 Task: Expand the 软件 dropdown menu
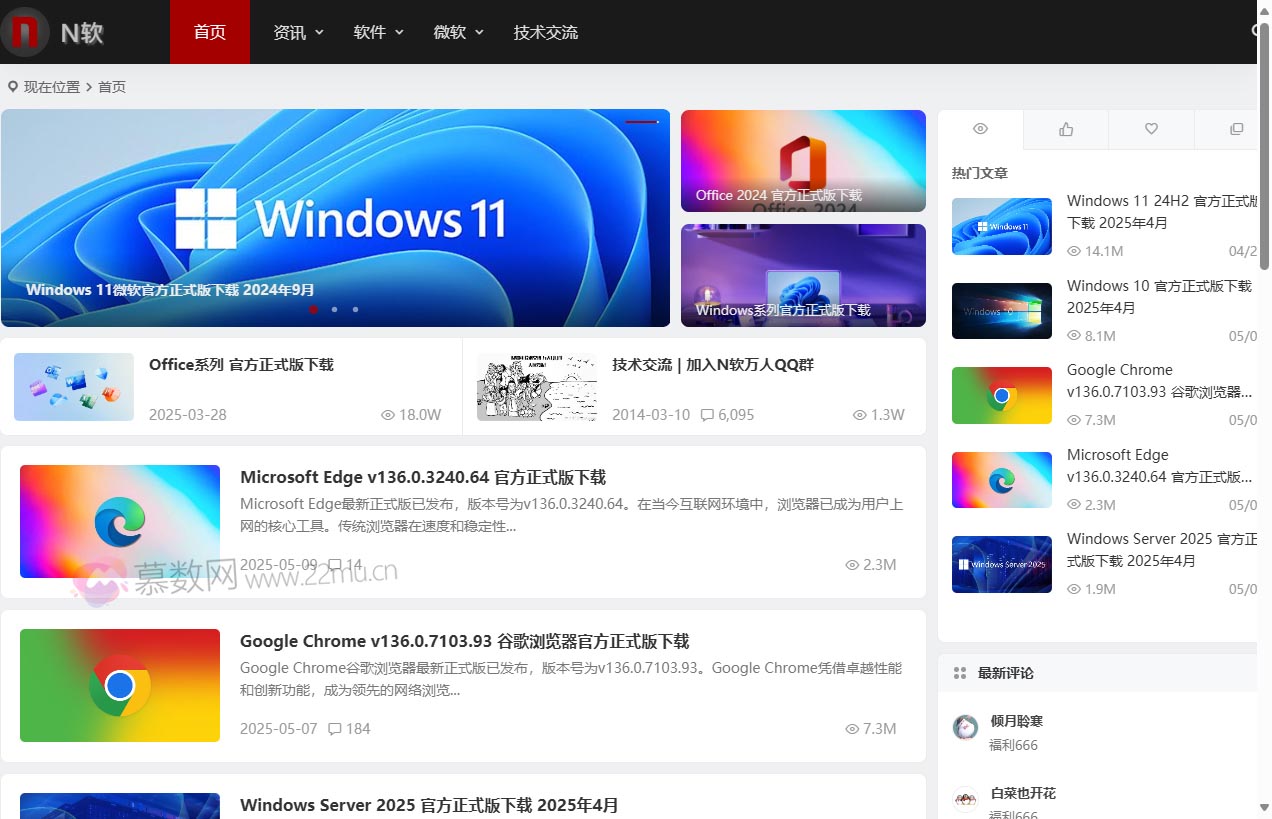(377, 31)
